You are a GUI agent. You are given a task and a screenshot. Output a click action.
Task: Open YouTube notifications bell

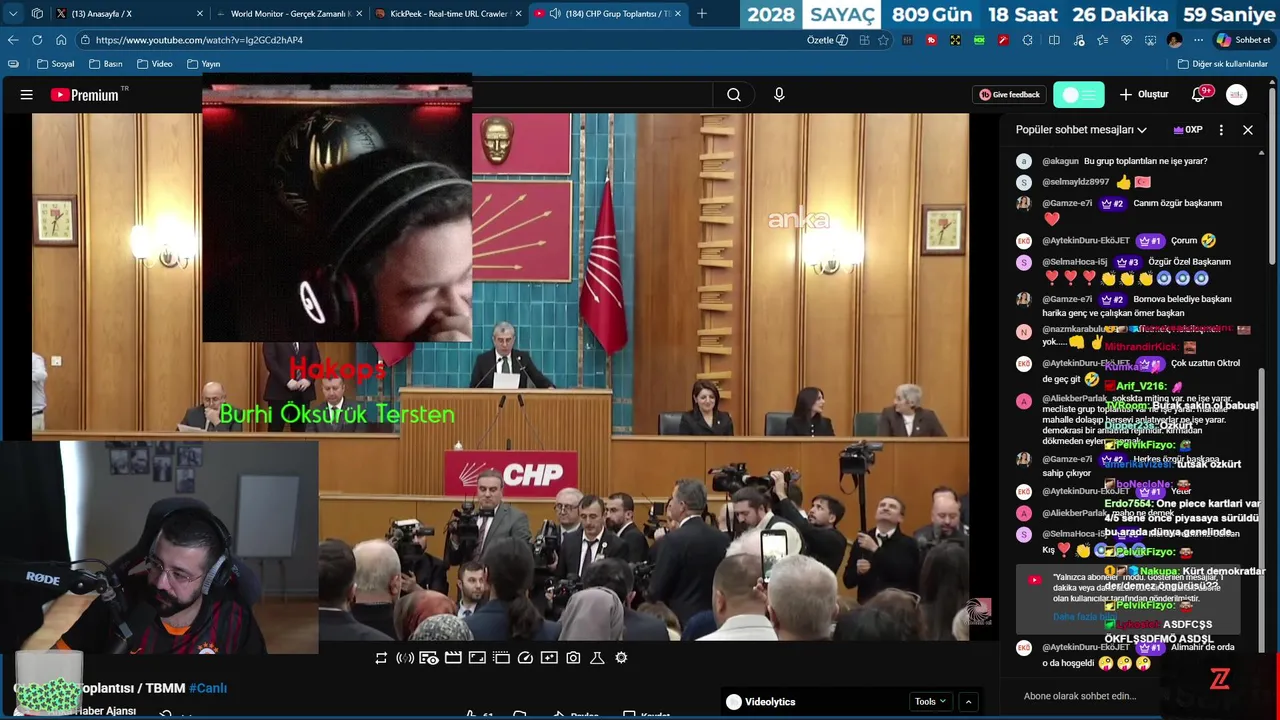point(1199,95)
